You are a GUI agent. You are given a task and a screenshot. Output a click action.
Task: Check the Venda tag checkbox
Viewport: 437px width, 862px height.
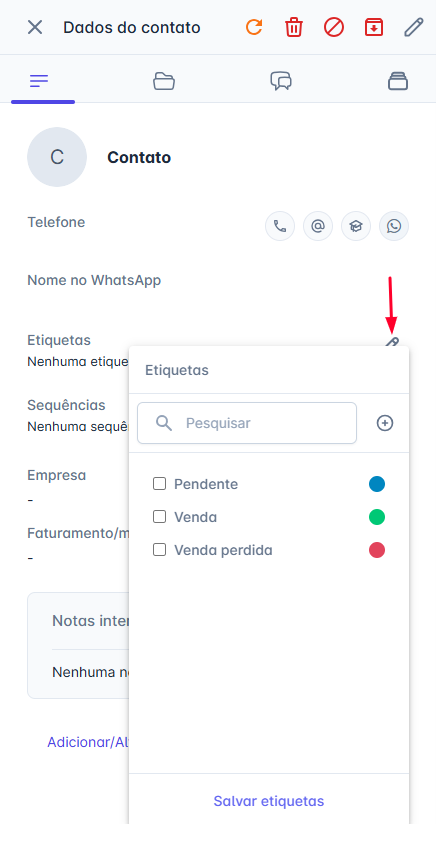pyautogui.click(x=159, y=517)
